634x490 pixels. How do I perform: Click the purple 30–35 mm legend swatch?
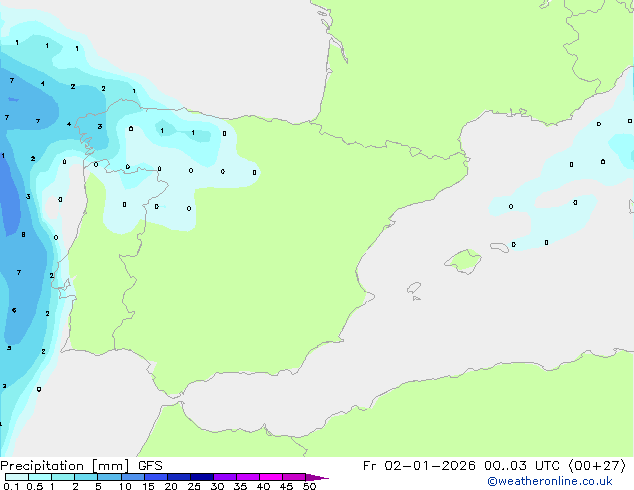[225, 477]
